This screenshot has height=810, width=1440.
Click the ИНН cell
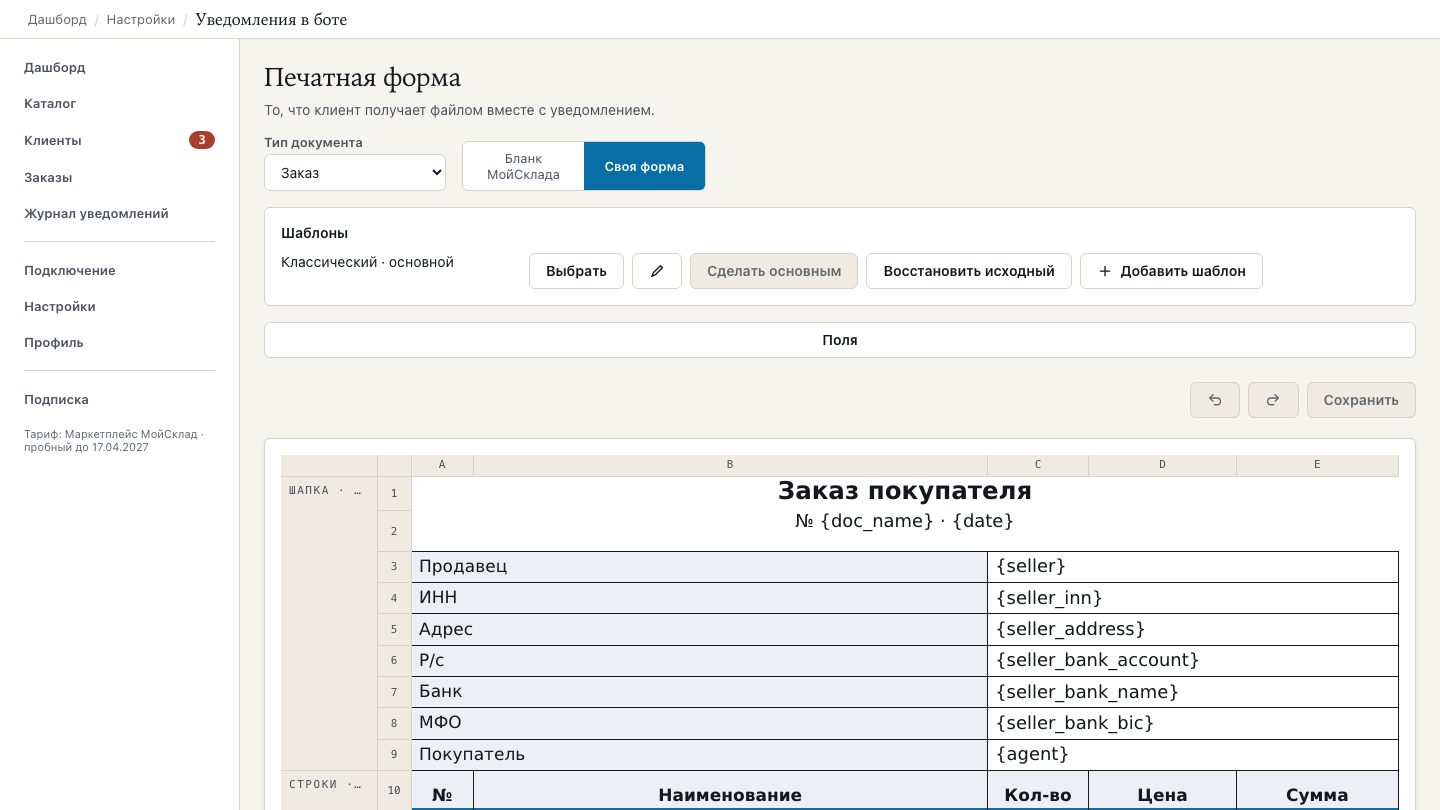point(699,598)
